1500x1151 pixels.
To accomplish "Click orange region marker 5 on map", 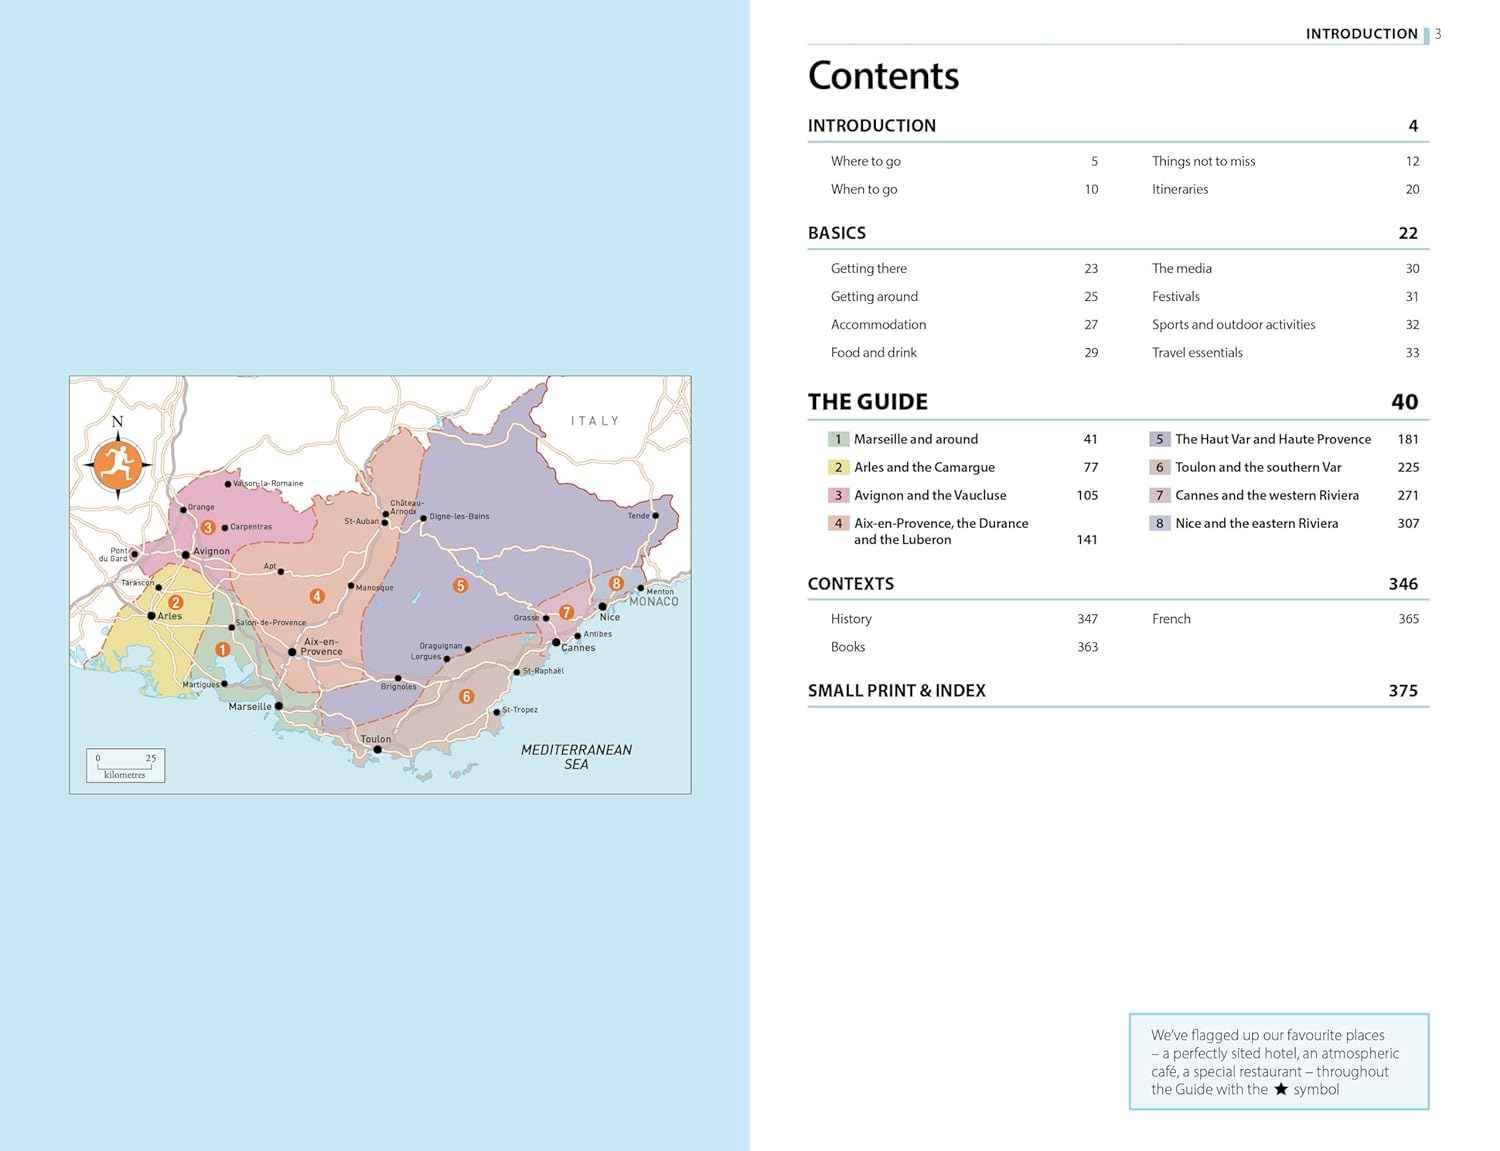I will (460, 585).
